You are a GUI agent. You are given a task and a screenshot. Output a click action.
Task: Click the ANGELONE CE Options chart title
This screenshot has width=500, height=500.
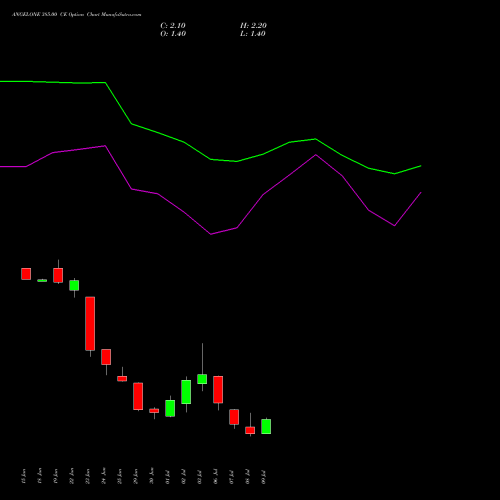coord(77,15)
